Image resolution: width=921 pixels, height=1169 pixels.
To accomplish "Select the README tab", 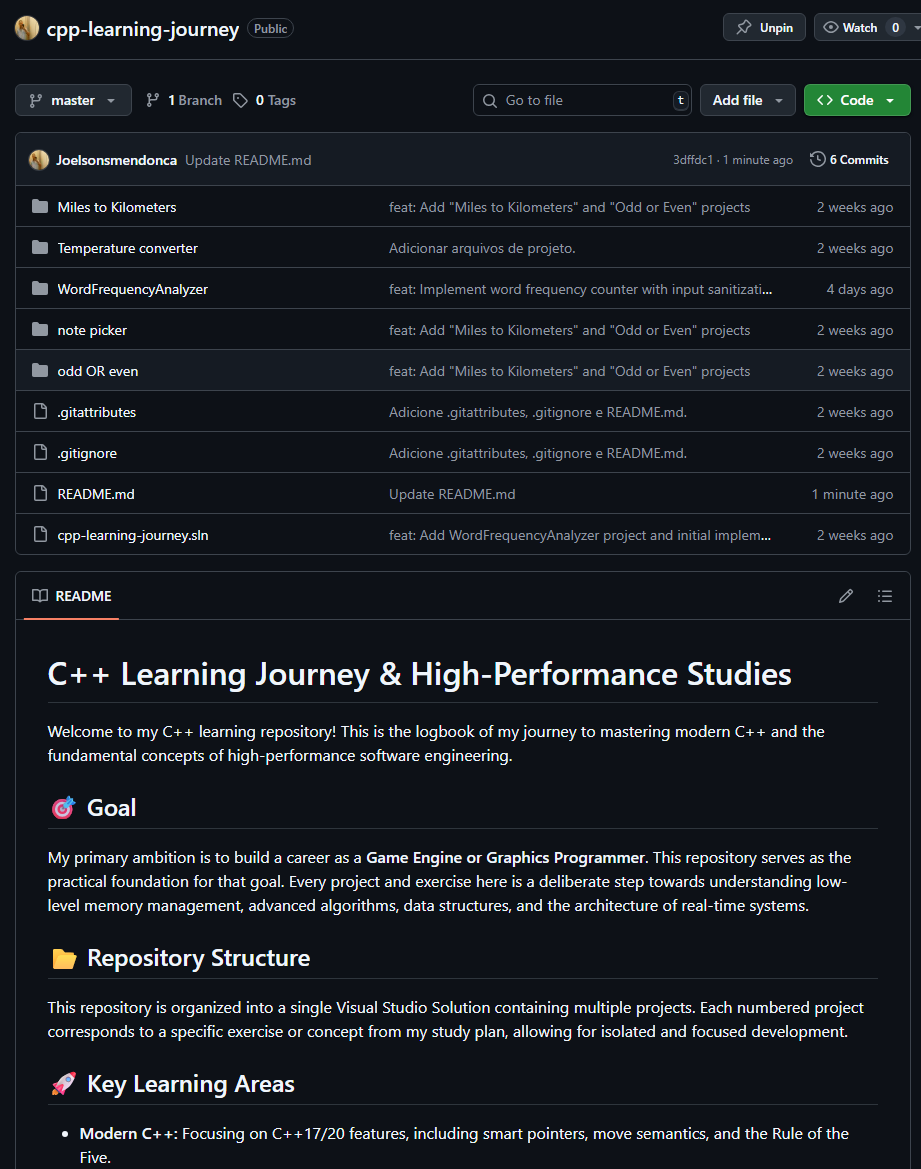I will 72,596.
